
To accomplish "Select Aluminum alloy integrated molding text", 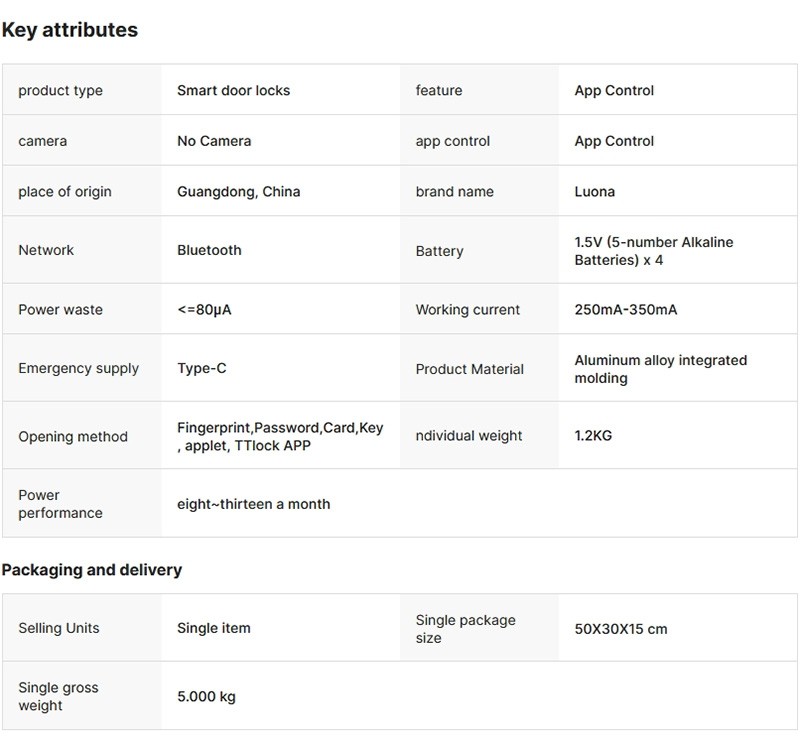I will click(660, 369).
